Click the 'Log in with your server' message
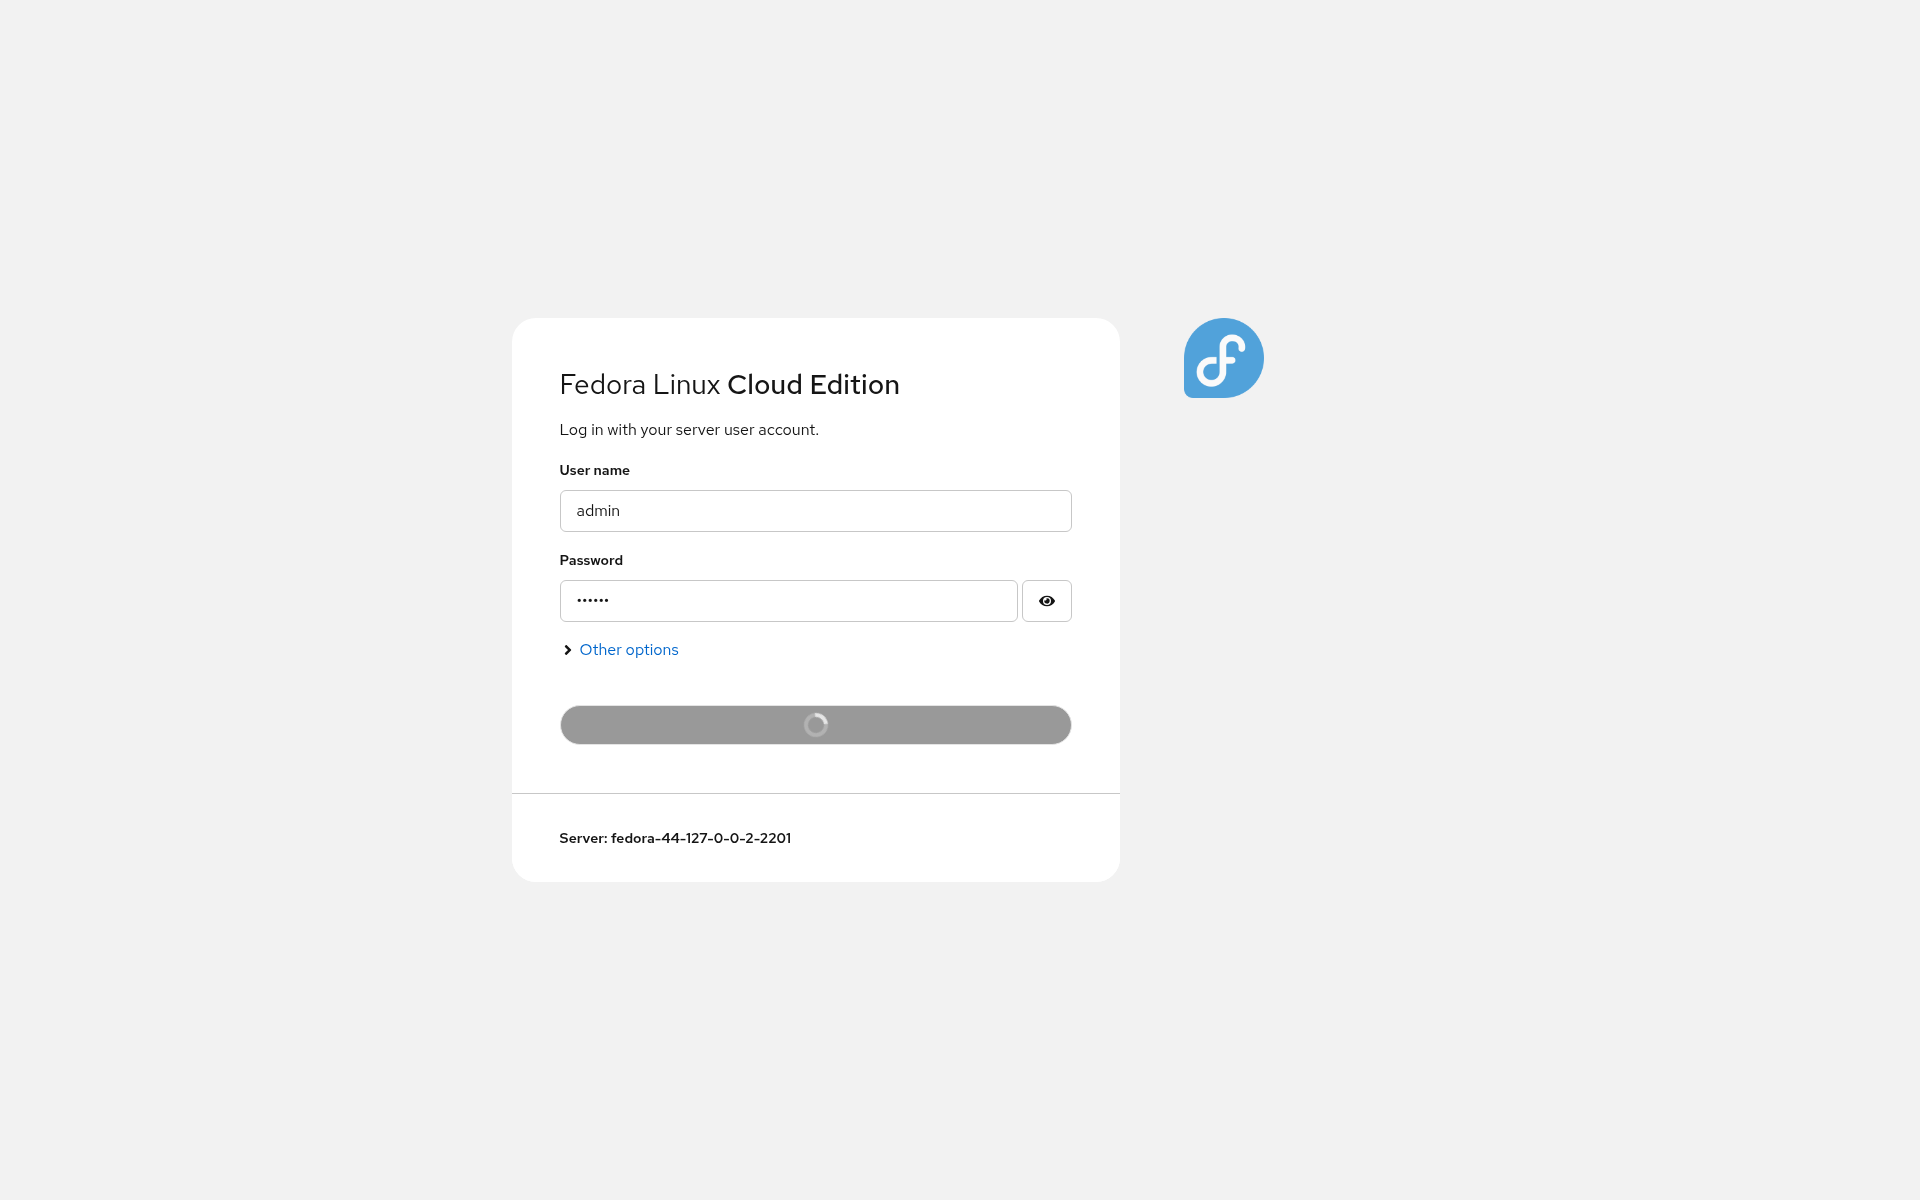The width and height of the screenshot is (1920, 1200). click(689, 430)
